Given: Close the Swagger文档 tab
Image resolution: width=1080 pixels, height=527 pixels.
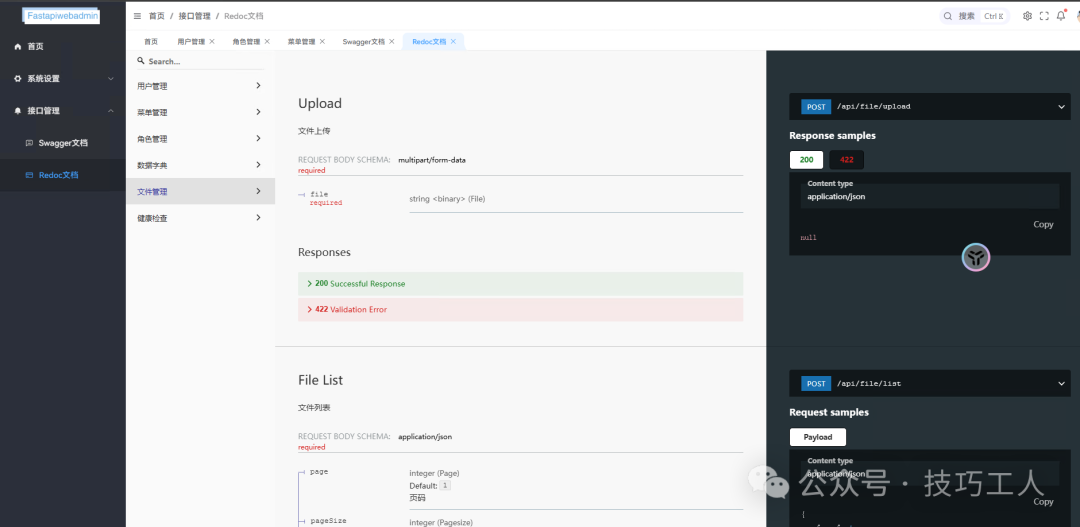Looking at the screenshot, I should click(392, 41).
